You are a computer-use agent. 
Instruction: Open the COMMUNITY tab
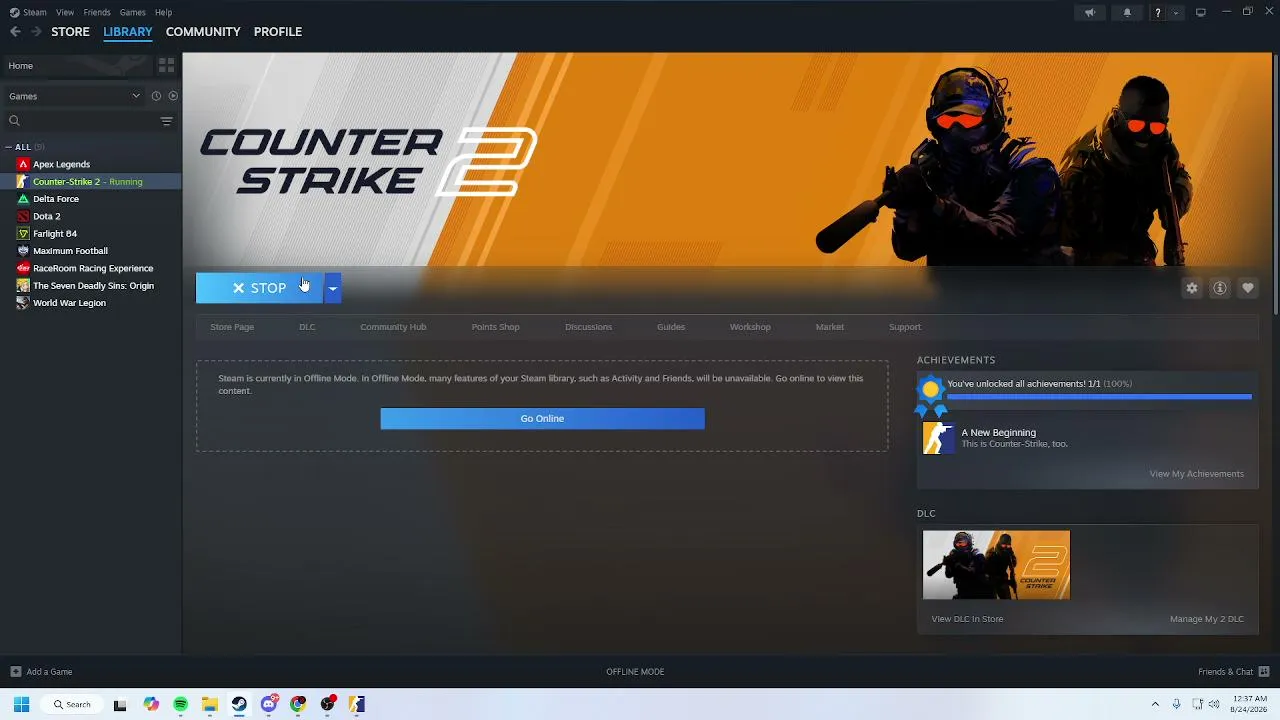pyautogui.click(x=203, y=32)
